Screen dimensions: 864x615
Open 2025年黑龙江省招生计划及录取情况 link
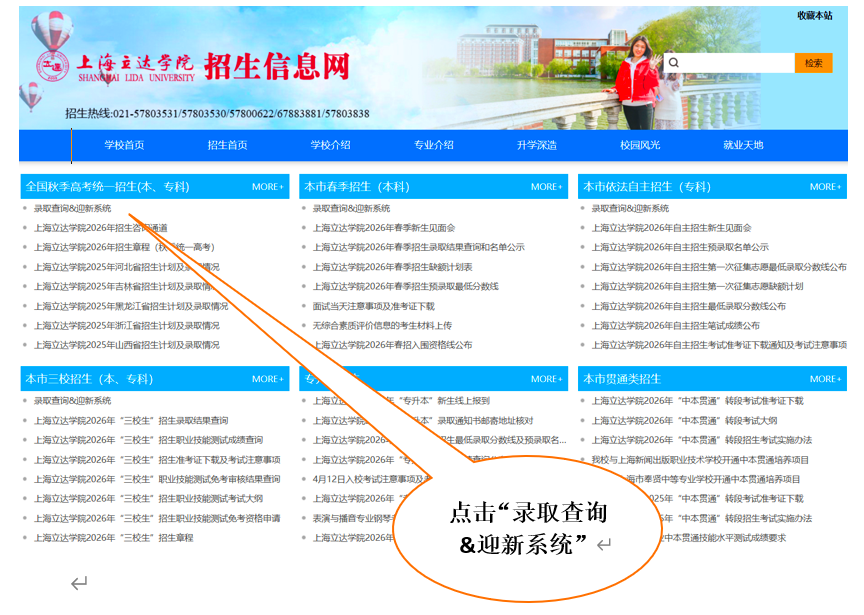pyautogui.click(x=131, y=306)
